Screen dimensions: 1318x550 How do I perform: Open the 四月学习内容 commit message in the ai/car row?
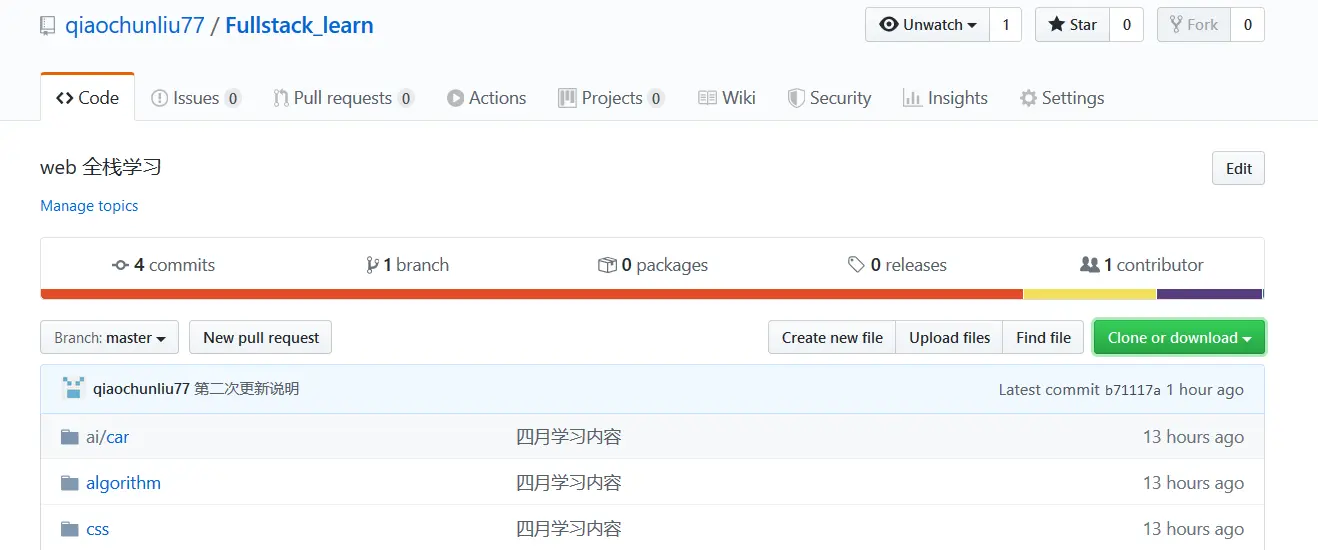pos(569,437)
